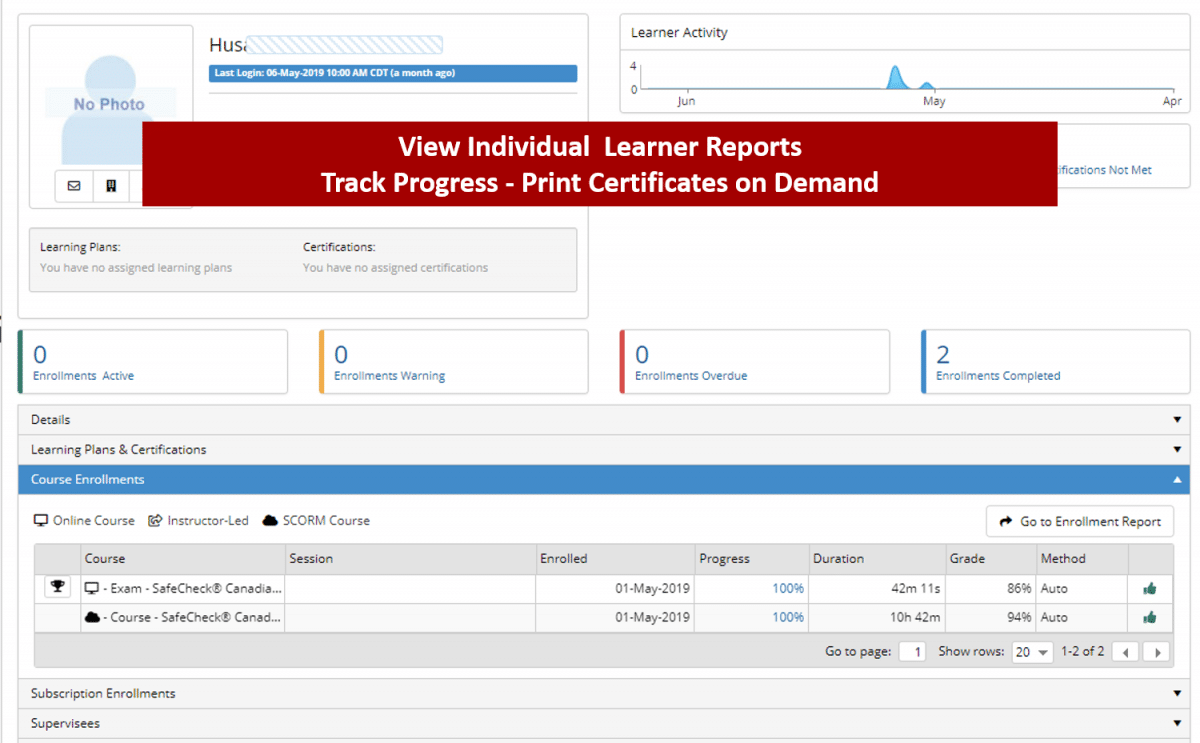Click inside the Go to page input field
1200x743 pixels.
[912, 651]
